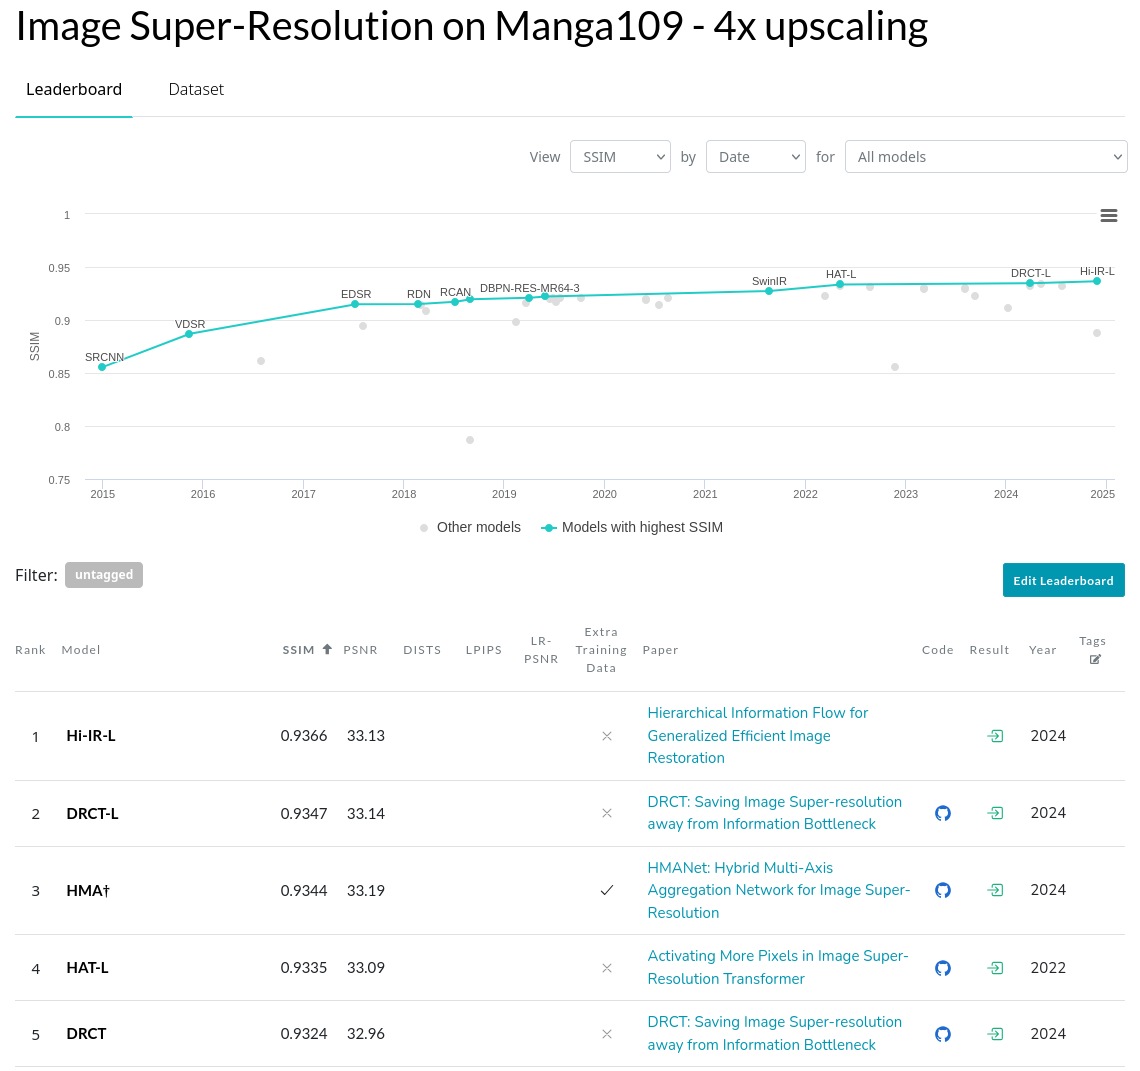Click the untagged filter badge
The height and width of the screenshot is (1071, 1140).
(x=104, y=575)
